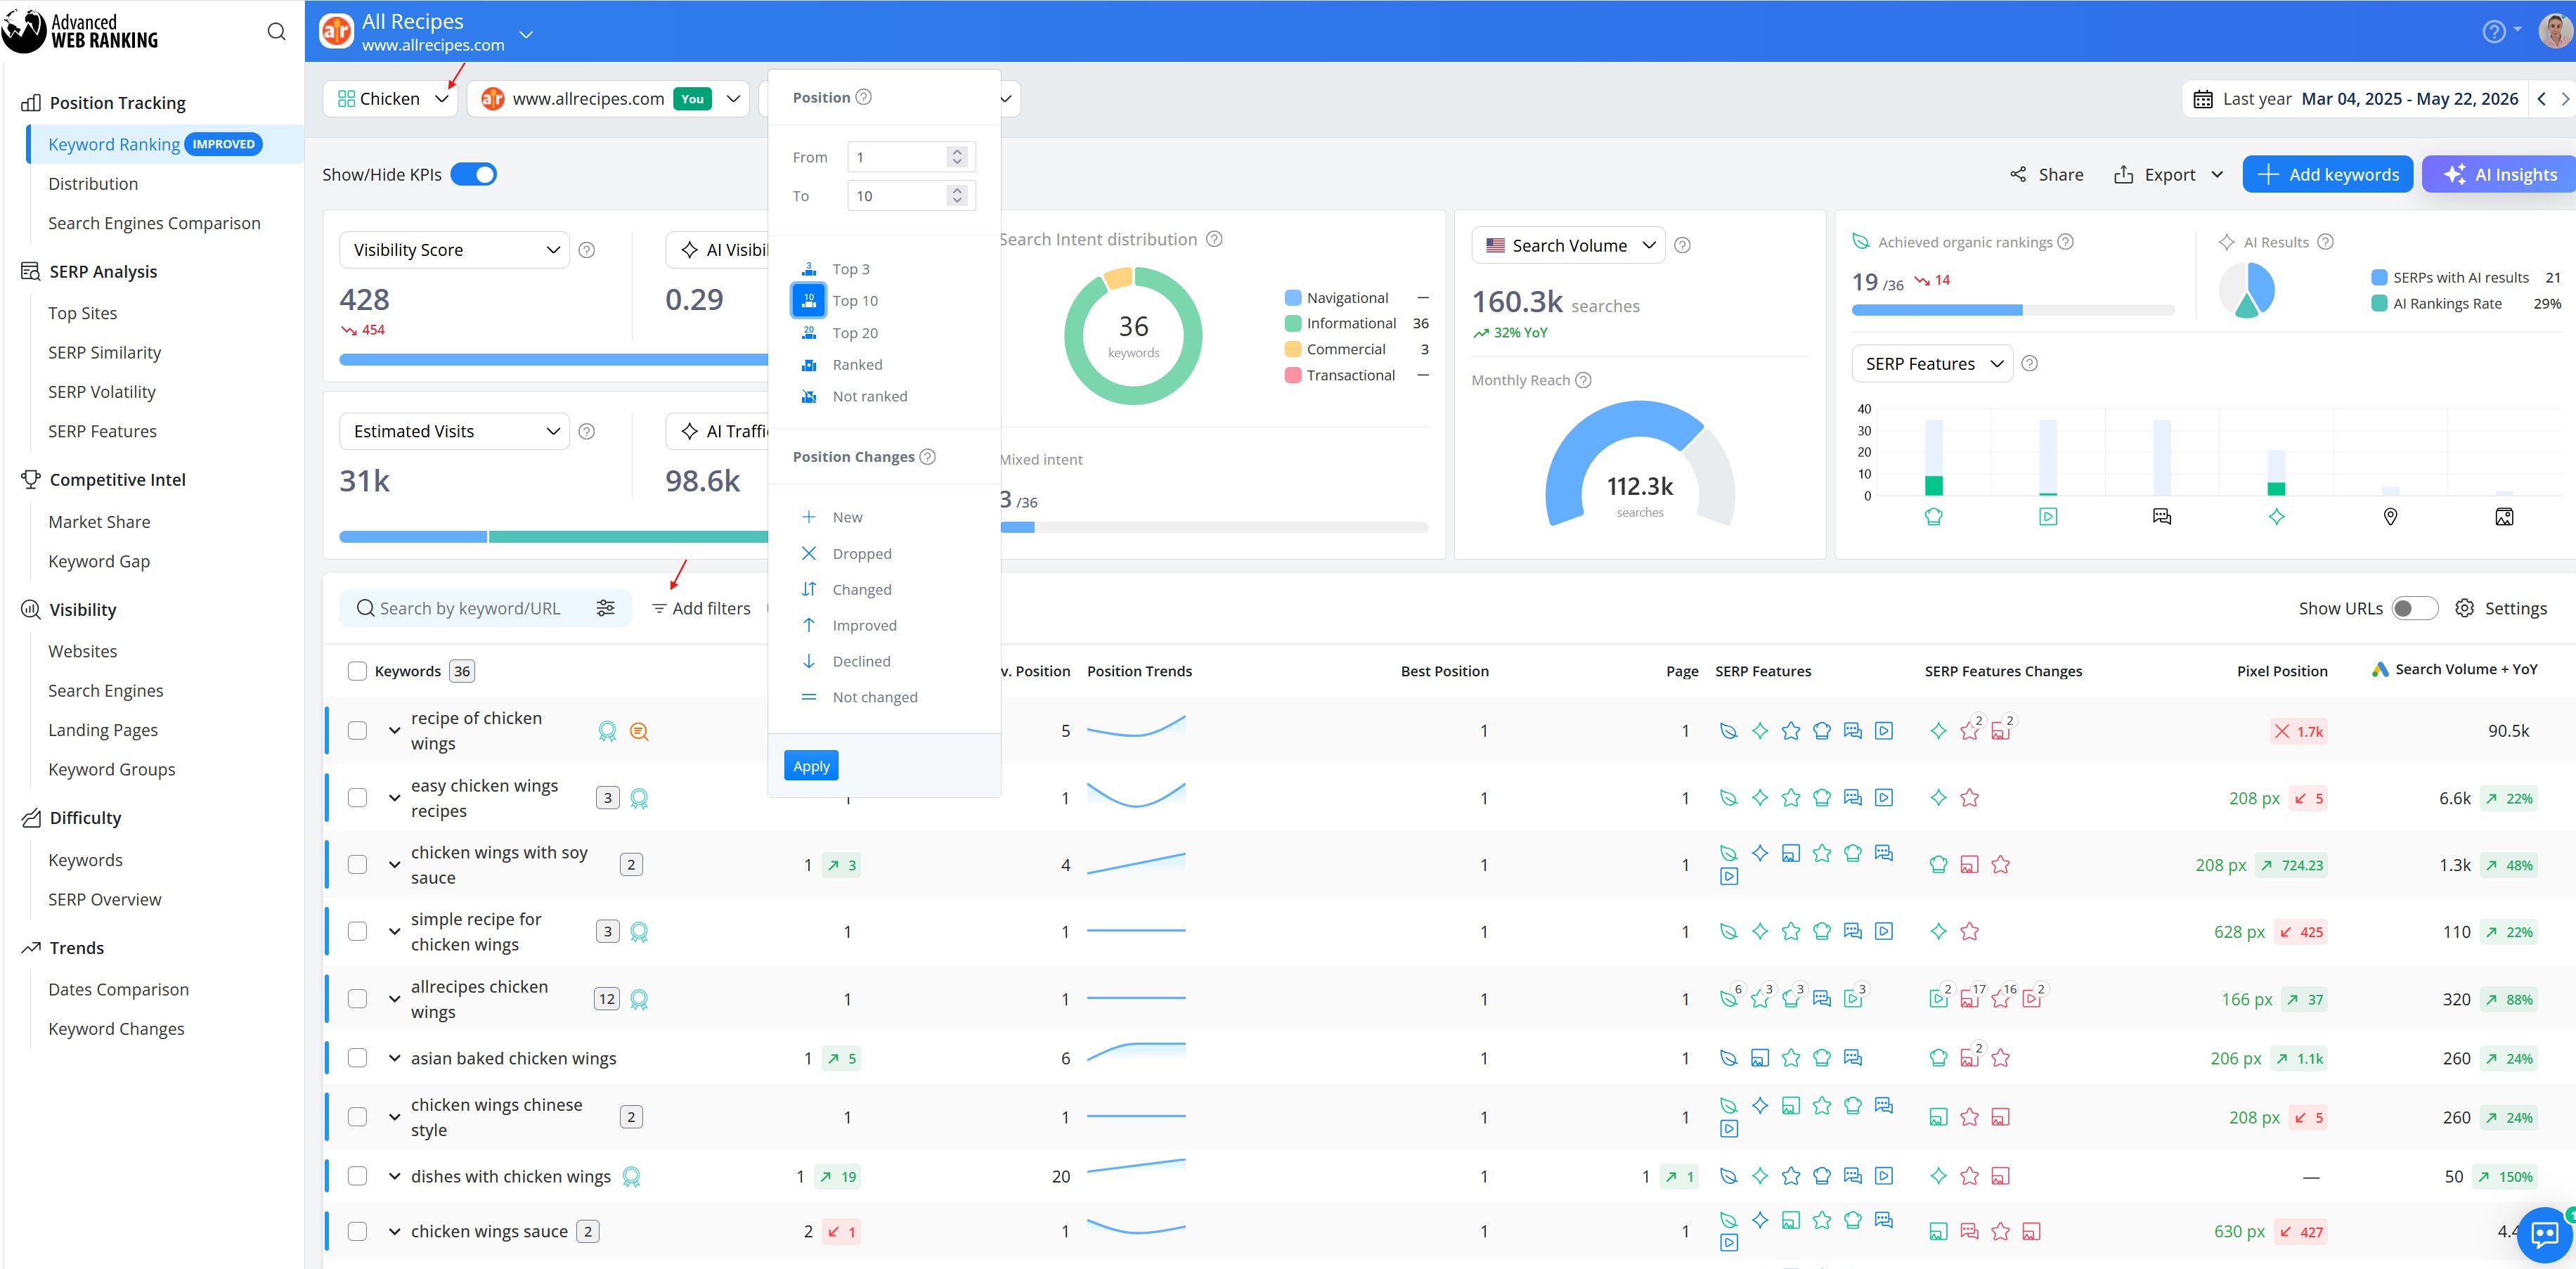Open the Visibility Score metric dropdown

[454, 250]
